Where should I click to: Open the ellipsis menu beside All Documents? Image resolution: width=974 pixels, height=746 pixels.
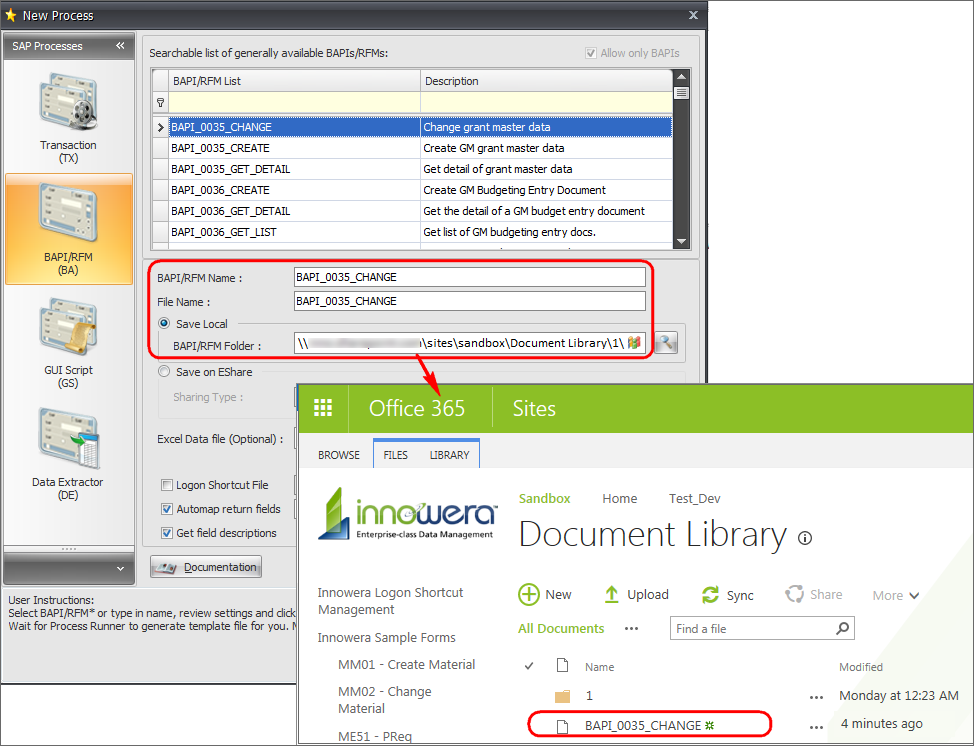(x=631, y=628)
